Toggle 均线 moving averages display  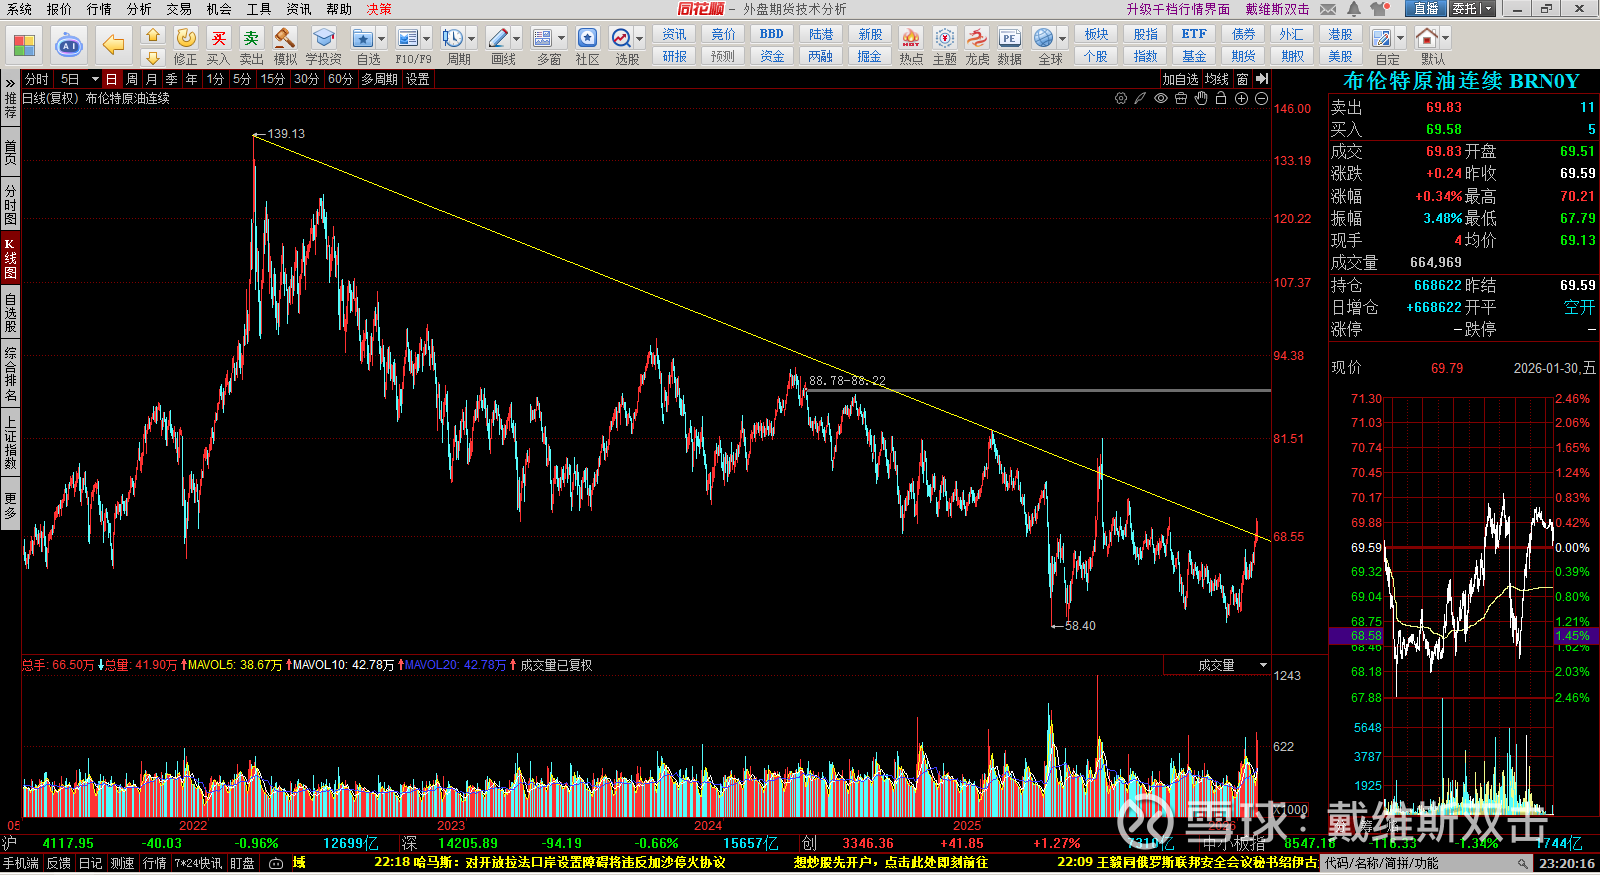pyautogui.click(x=1217, y=79)
